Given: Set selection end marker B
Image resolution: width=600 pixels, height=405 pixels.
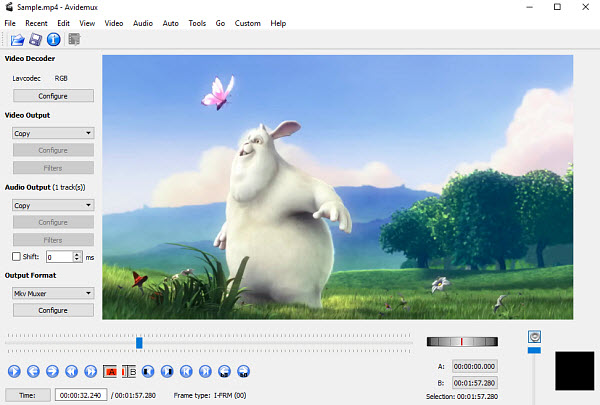Looking at the screenshot, I should pos(129,371).
